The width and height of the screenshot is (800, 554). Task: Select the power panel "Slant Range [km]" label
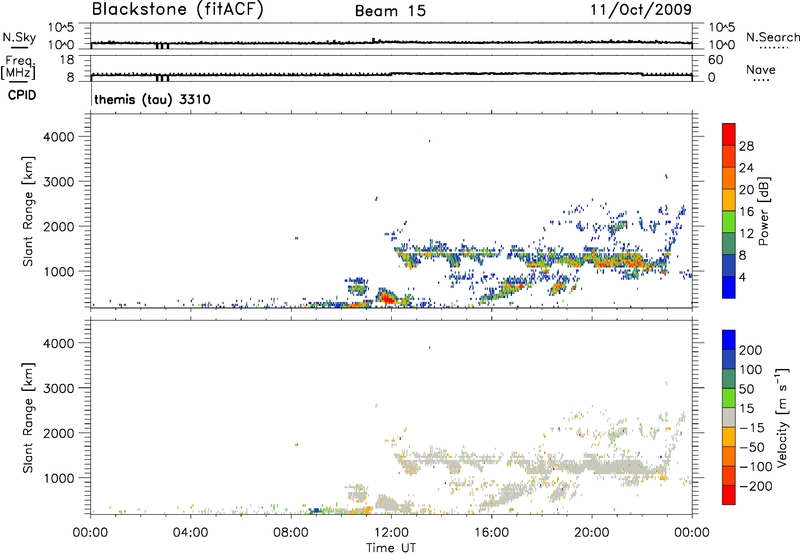28,211
